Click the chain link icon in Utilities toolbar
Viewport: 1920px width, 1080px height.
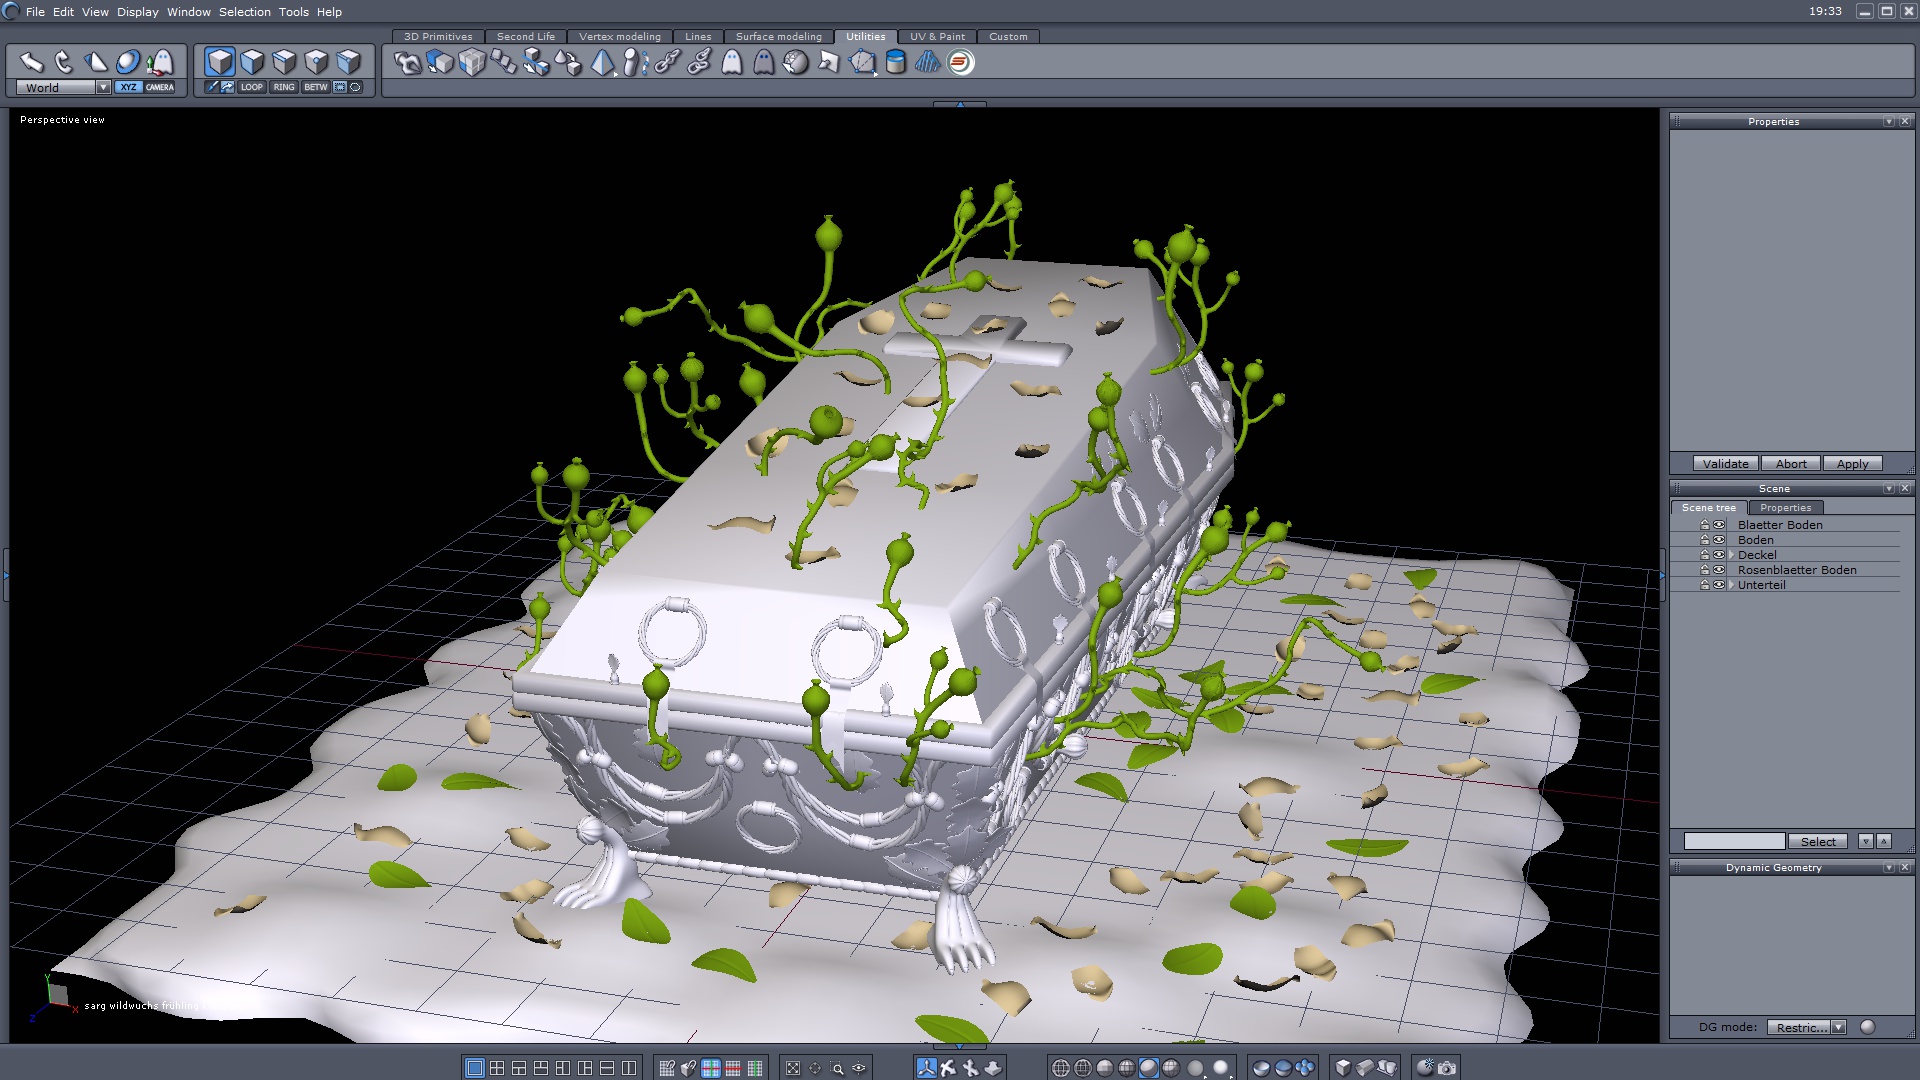667,62
